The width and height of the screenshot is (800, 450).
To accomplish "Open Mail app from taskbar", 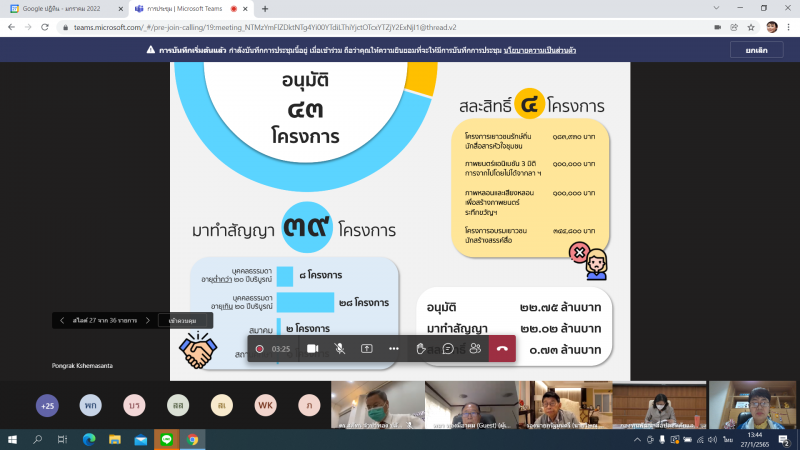I will coord(141,439).
